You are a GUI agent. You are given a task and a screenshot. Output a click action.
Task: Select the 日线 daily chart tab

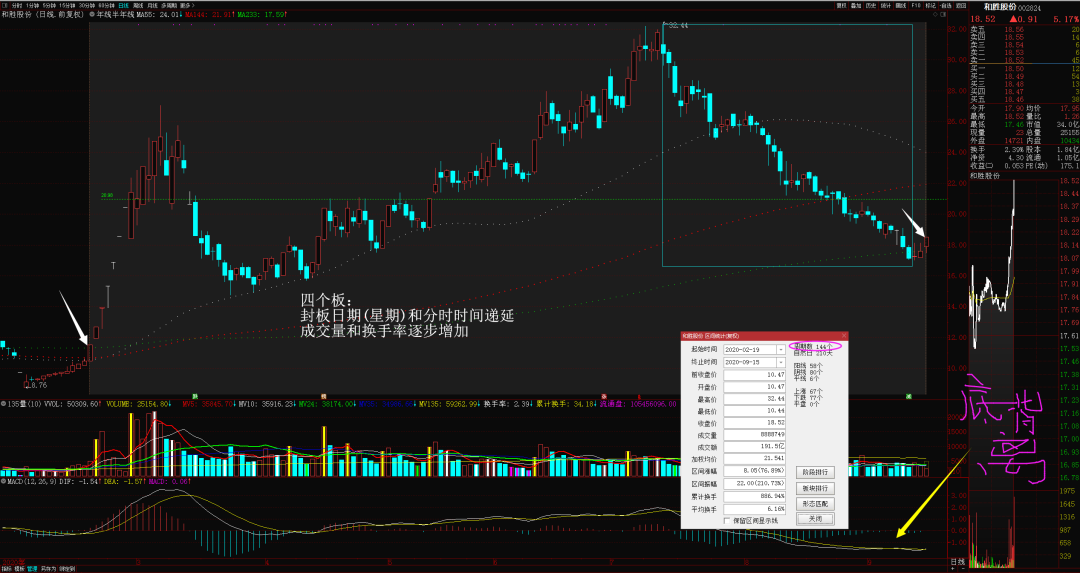tap(123, 6)
